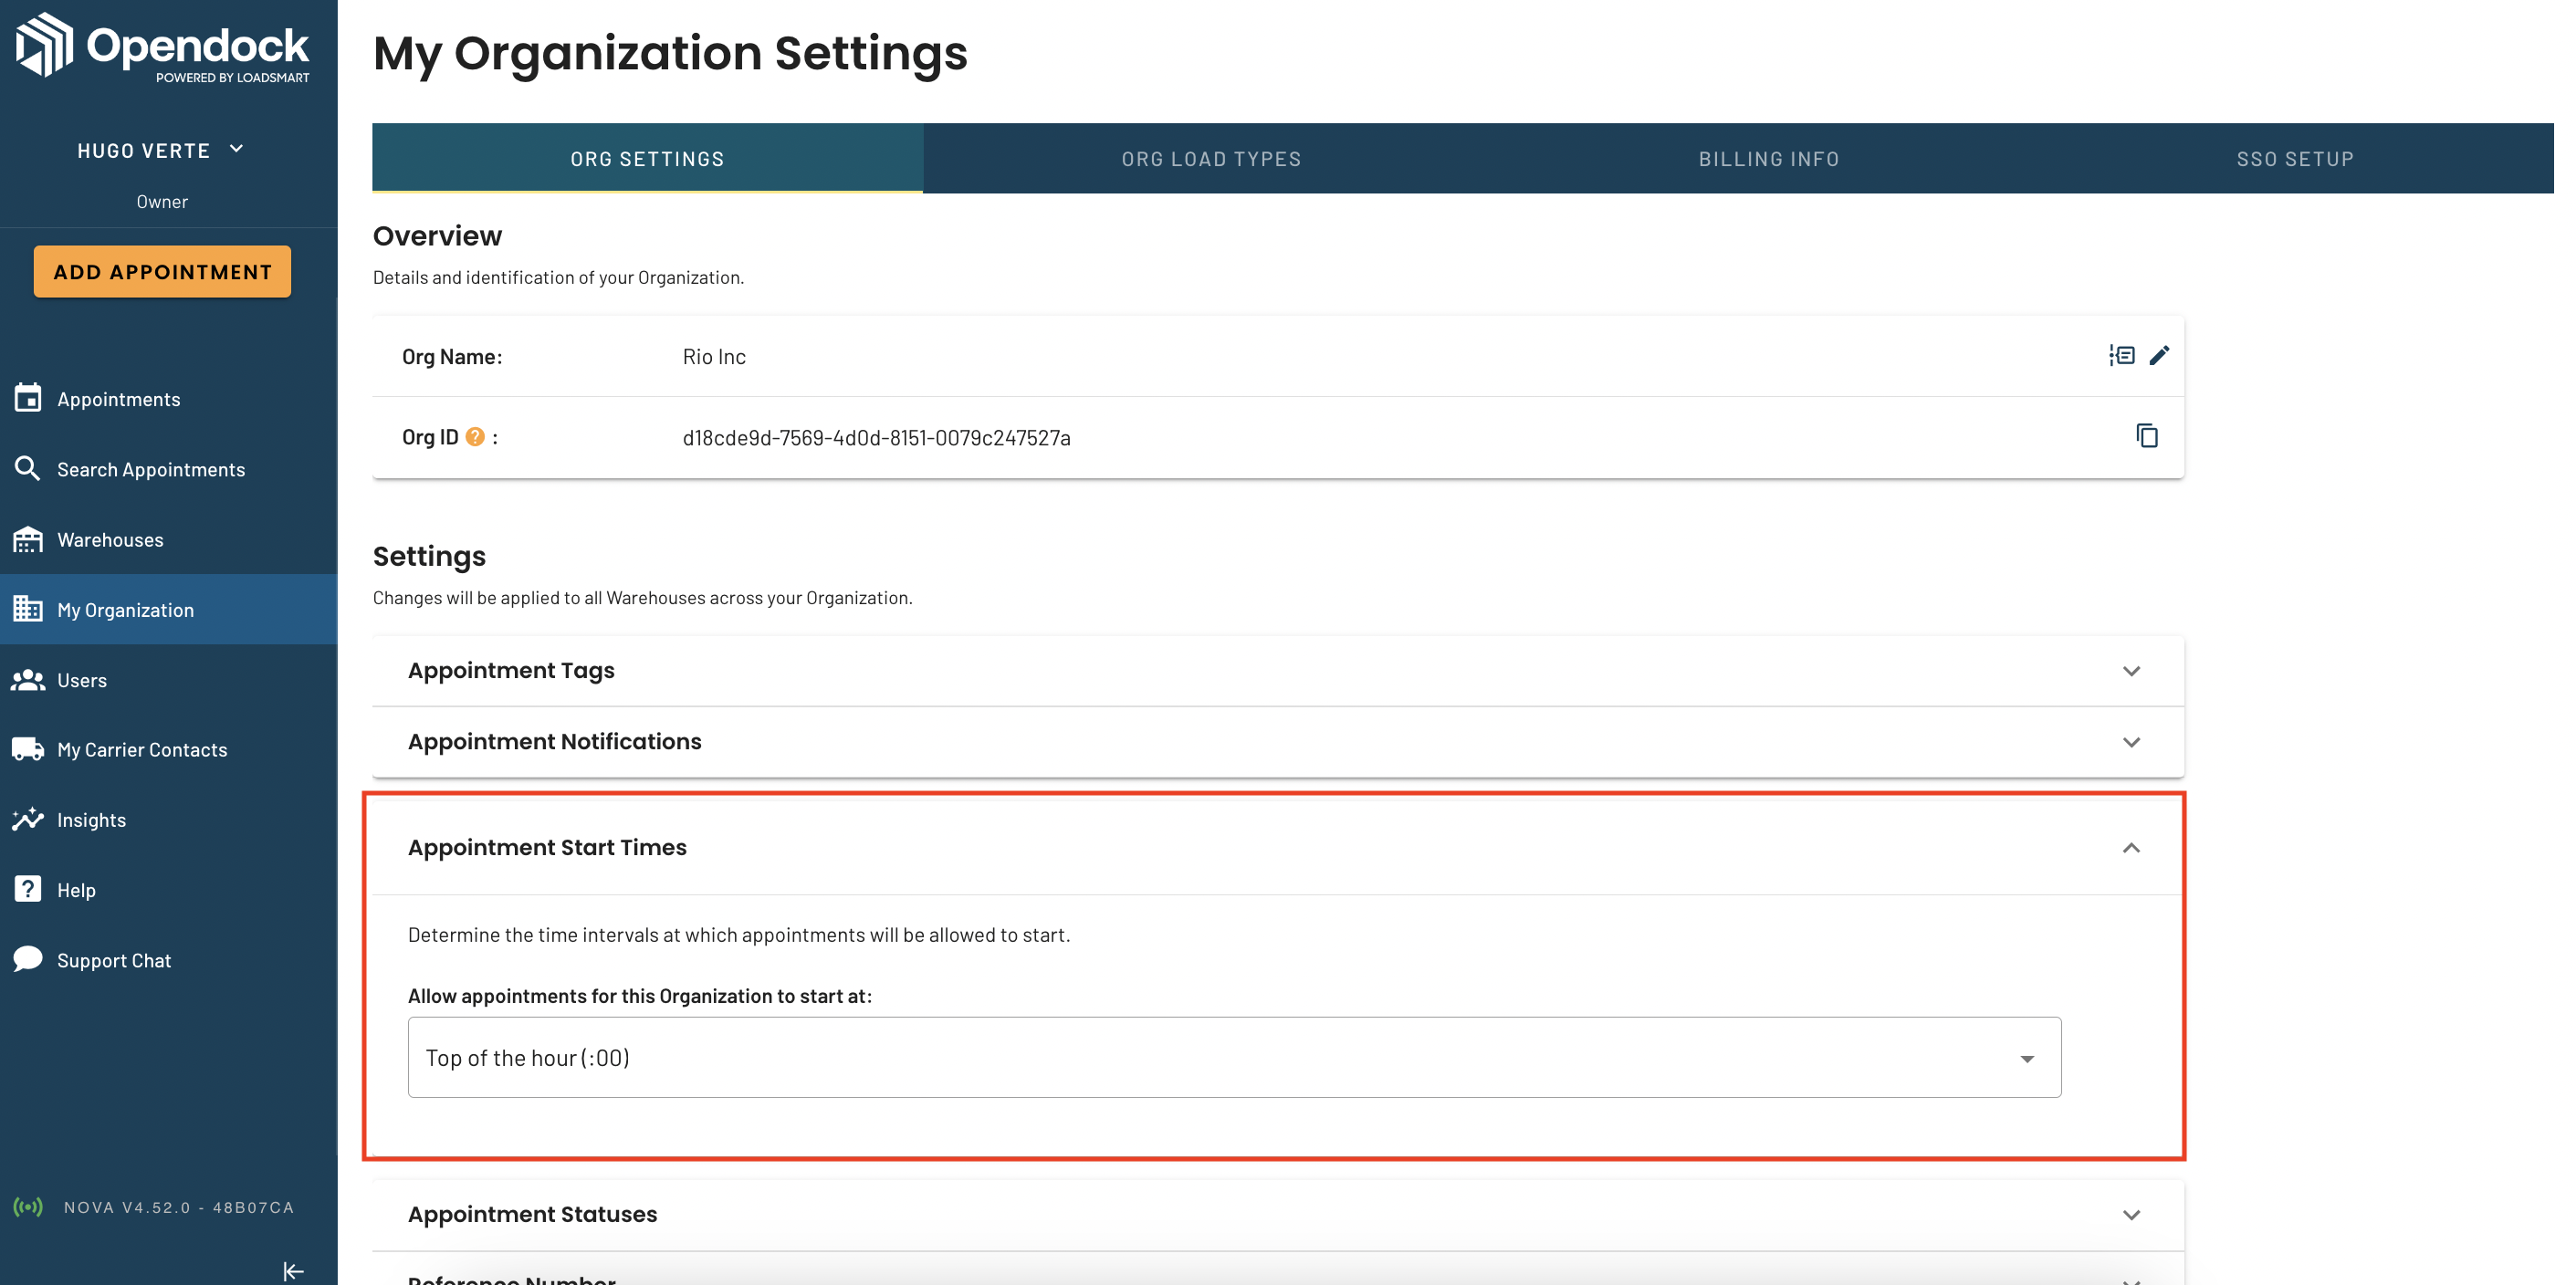Screen dimensions: 2576x1285
Task: Collapse the sidebar with arrow icon
Action: click(293, 1271)
